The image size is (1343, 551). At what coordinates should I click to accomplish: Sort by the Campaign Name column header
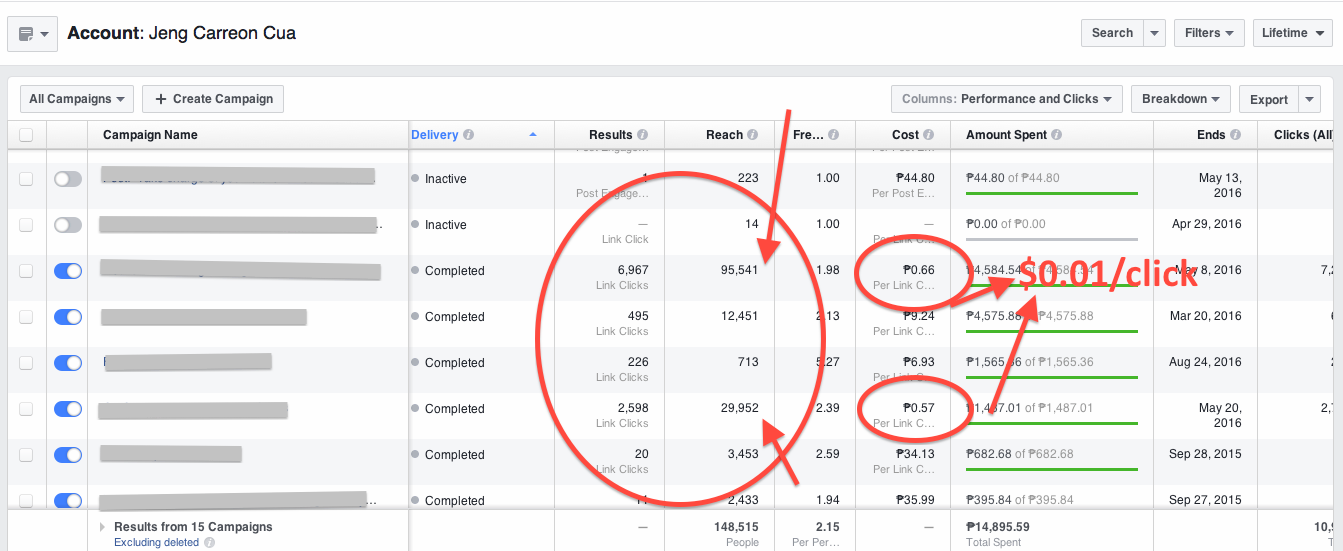[x=150, y=135]
